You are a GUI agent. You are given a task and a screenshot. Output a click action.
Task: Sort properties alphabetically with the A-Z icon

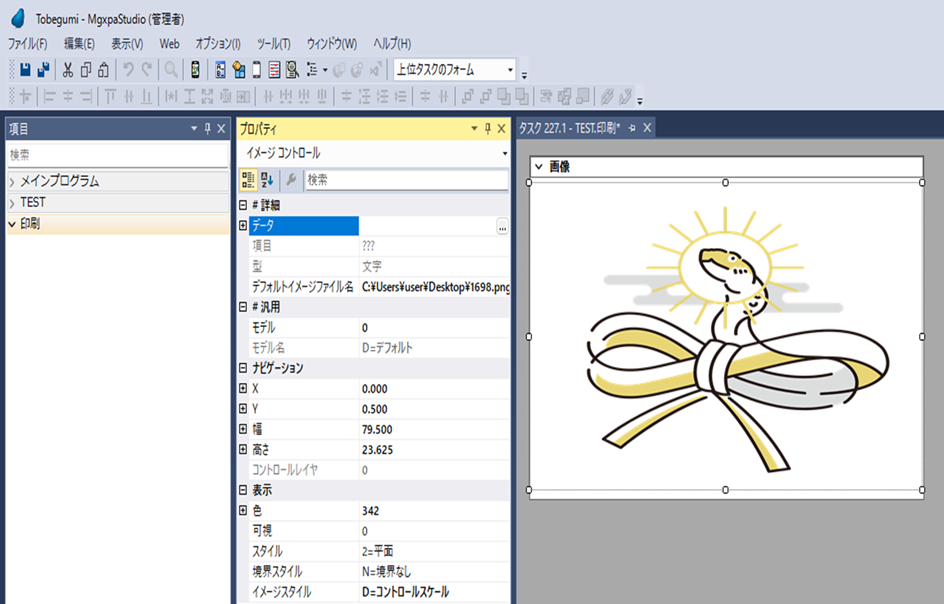(x=268, y=180)
